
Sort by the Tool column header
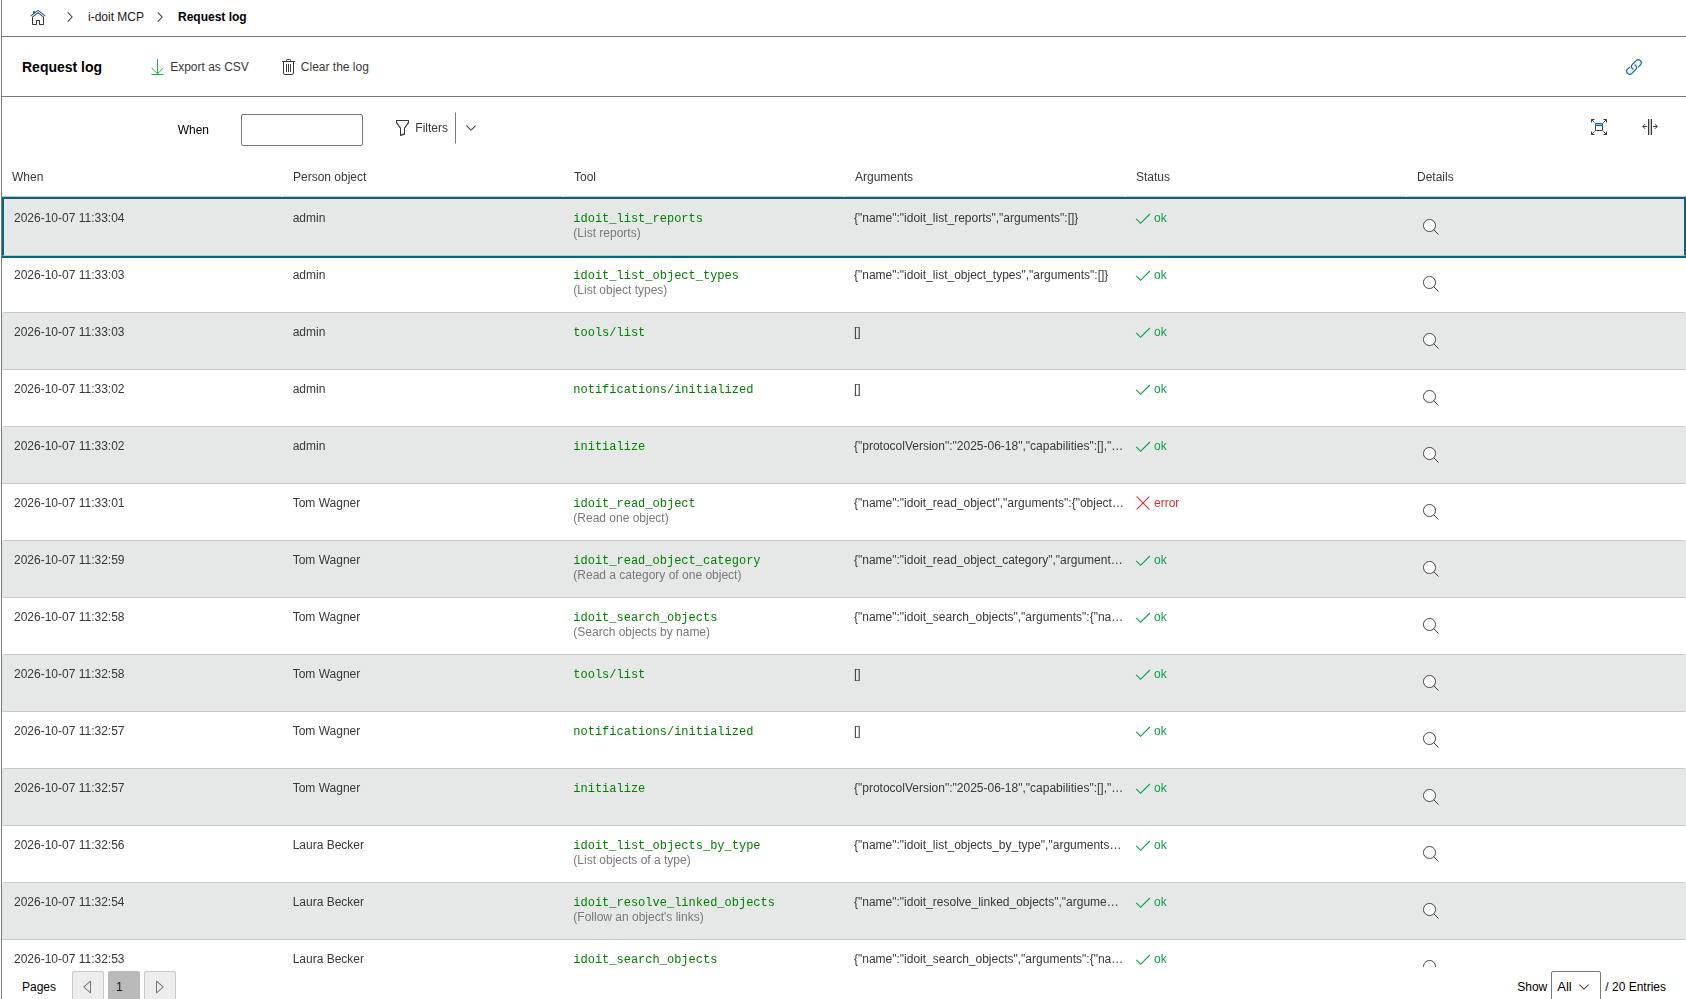(585, 177)
